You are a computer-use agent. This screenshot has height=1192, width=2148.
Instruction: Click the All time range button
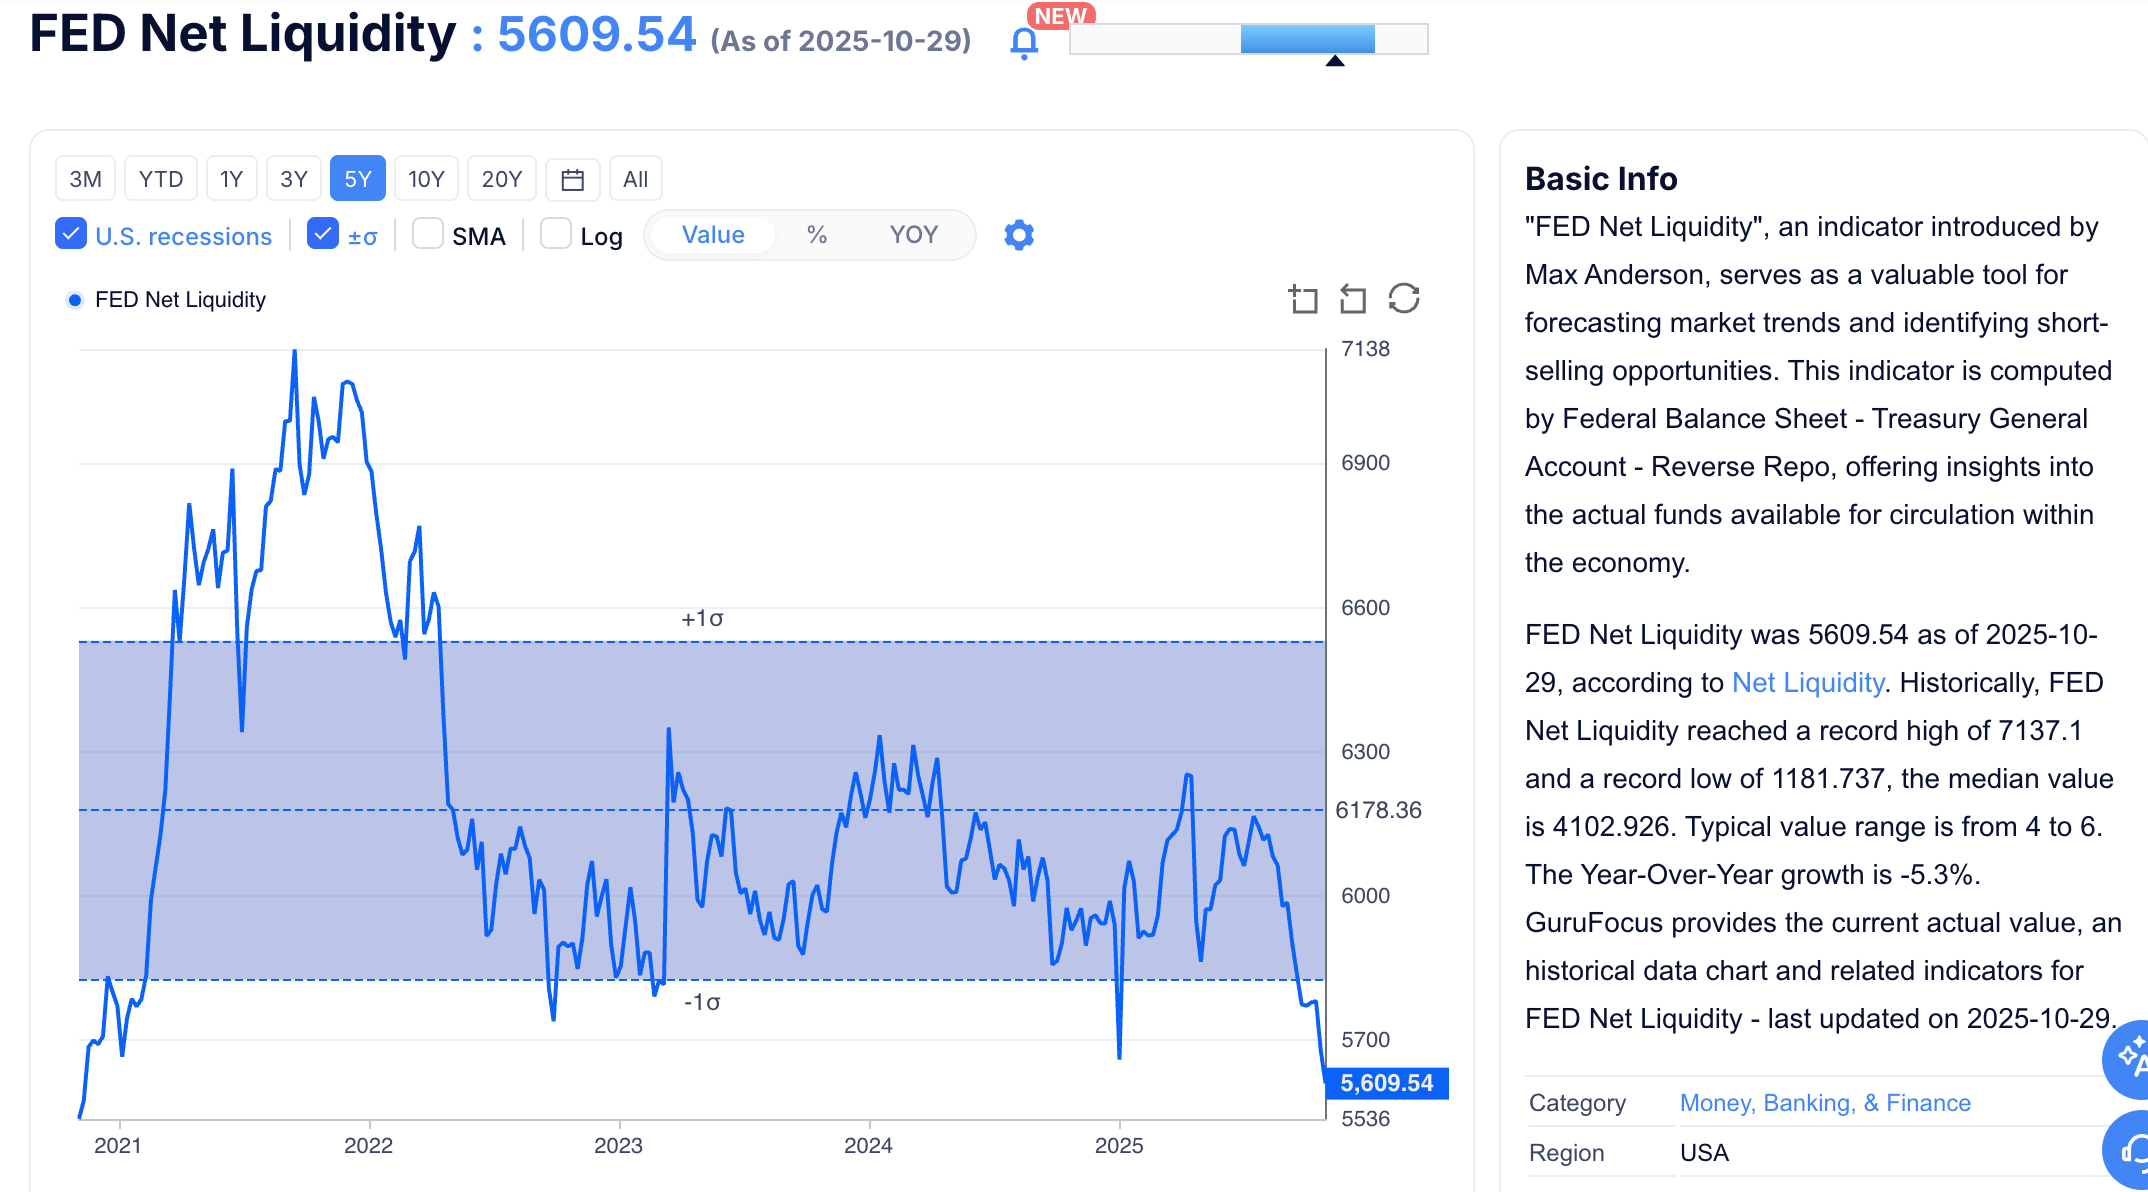635,179
